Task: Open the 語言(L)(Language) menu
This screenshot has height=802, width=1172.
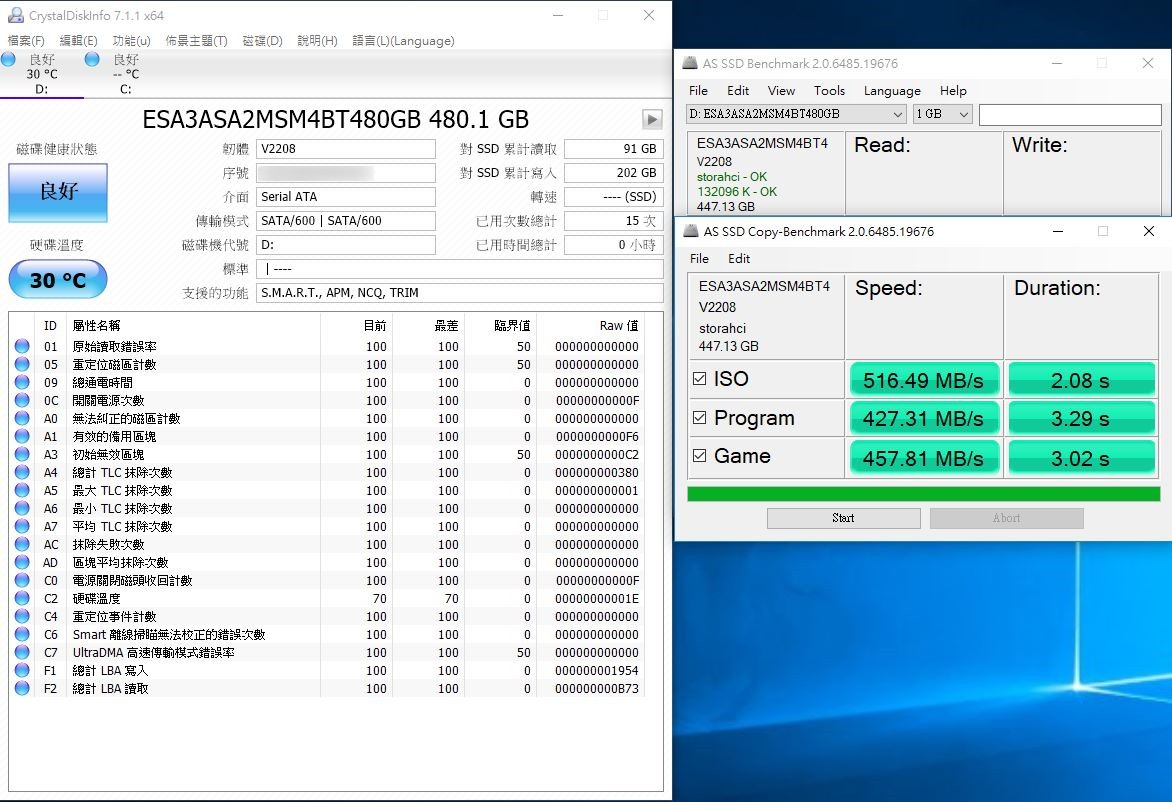Action: 404,40
